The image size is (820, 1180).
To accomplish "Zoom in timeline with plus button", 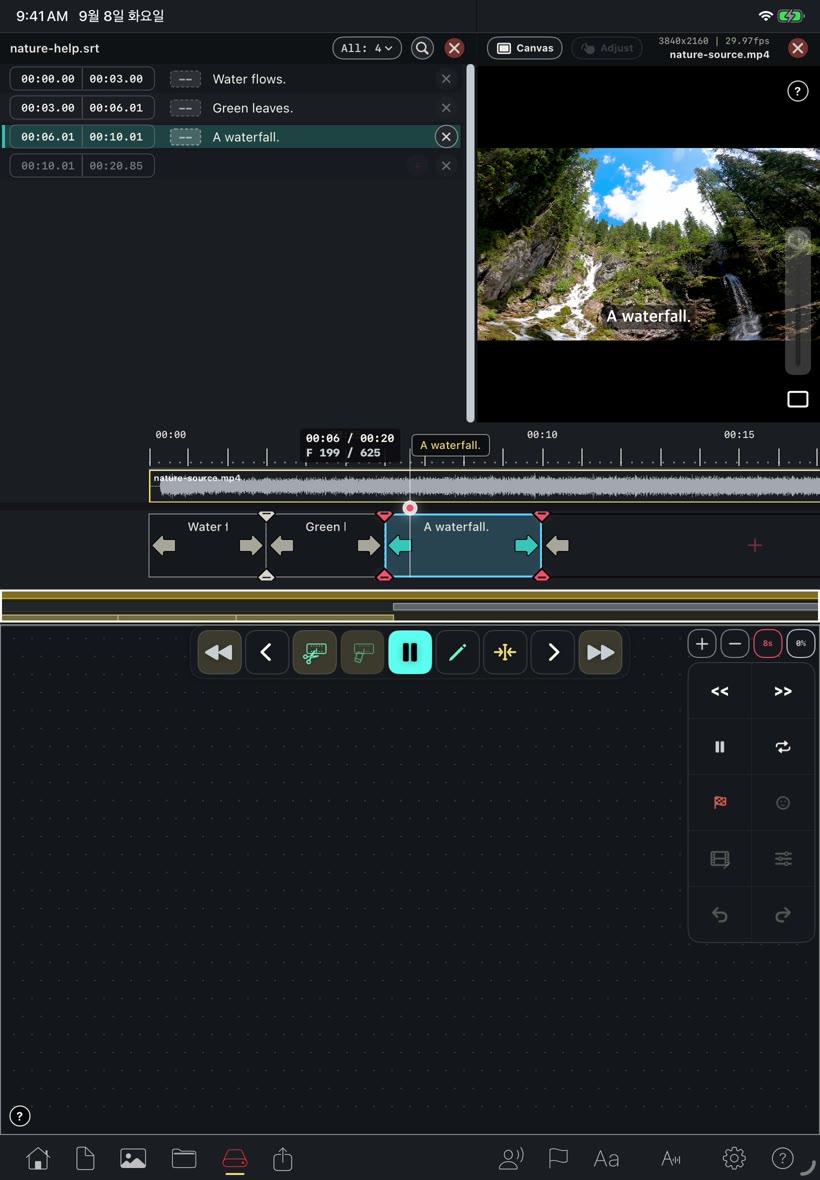I will point(702,643).
